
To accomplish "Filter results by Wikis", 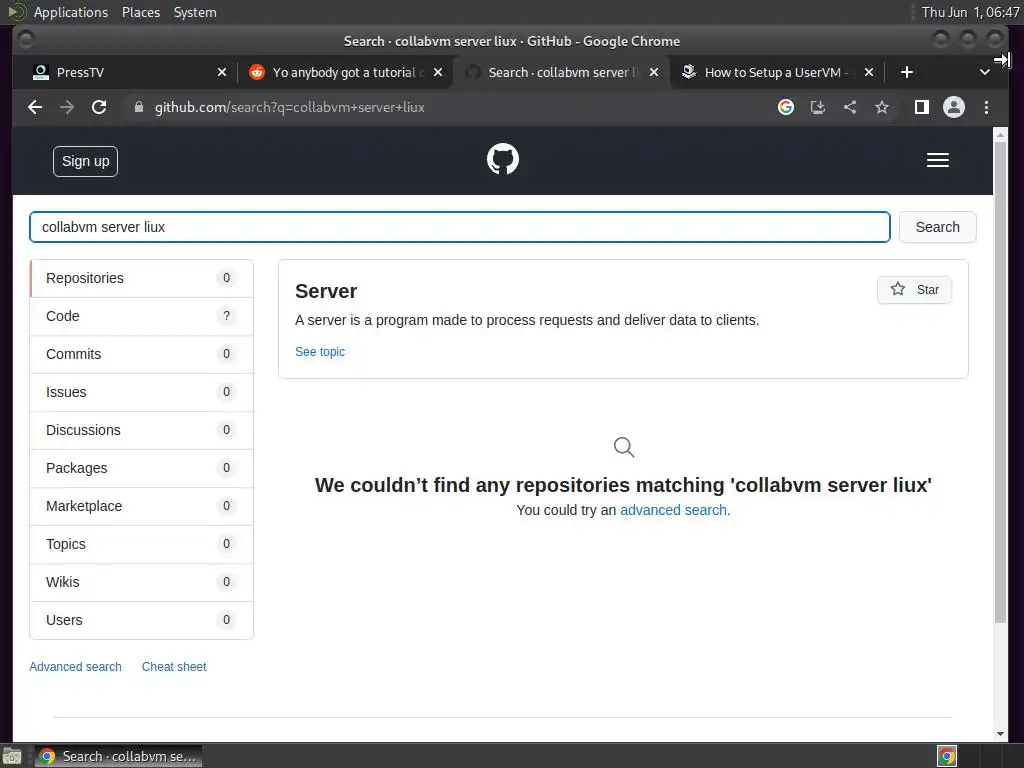I will 142,582.
